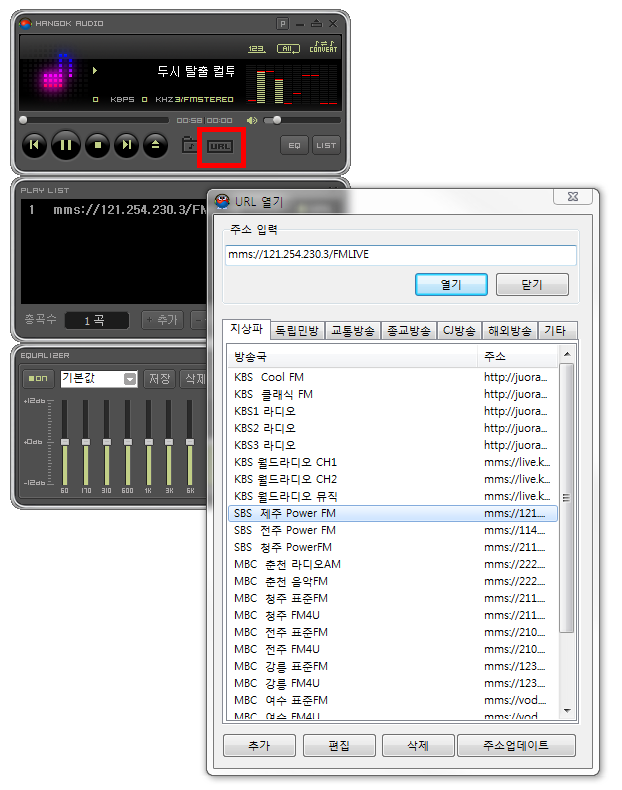
Task: Click the playback seek bar
Action: [x=94, y=120]
